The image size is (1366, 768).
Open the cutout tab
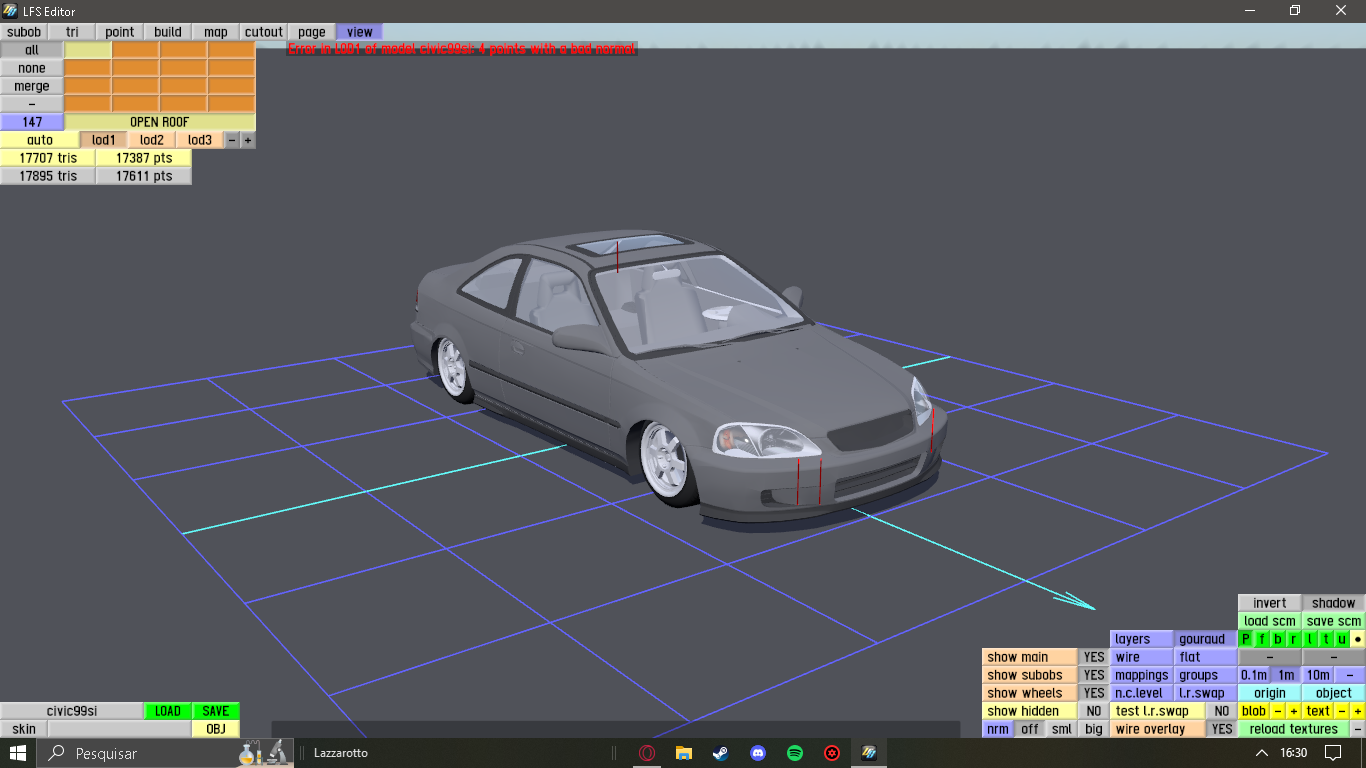point(264,32)
